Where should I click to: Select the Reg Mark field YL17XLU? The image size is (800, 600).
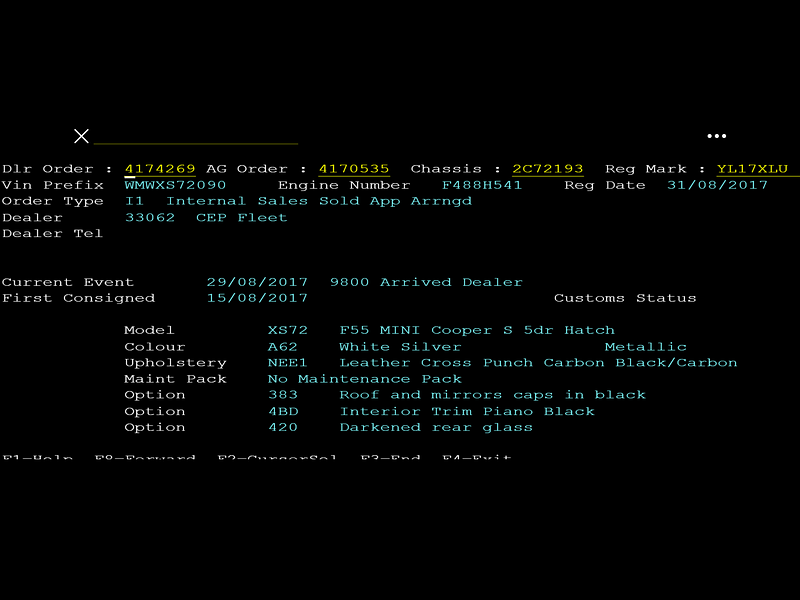pyautogui.click(x=753, y=169)
